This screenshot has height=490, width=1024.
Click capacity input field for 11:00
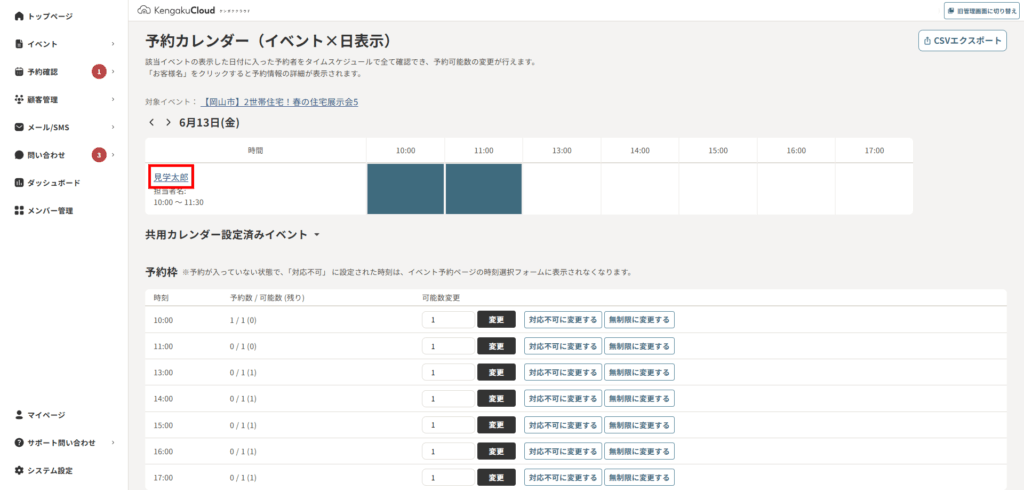448,346
